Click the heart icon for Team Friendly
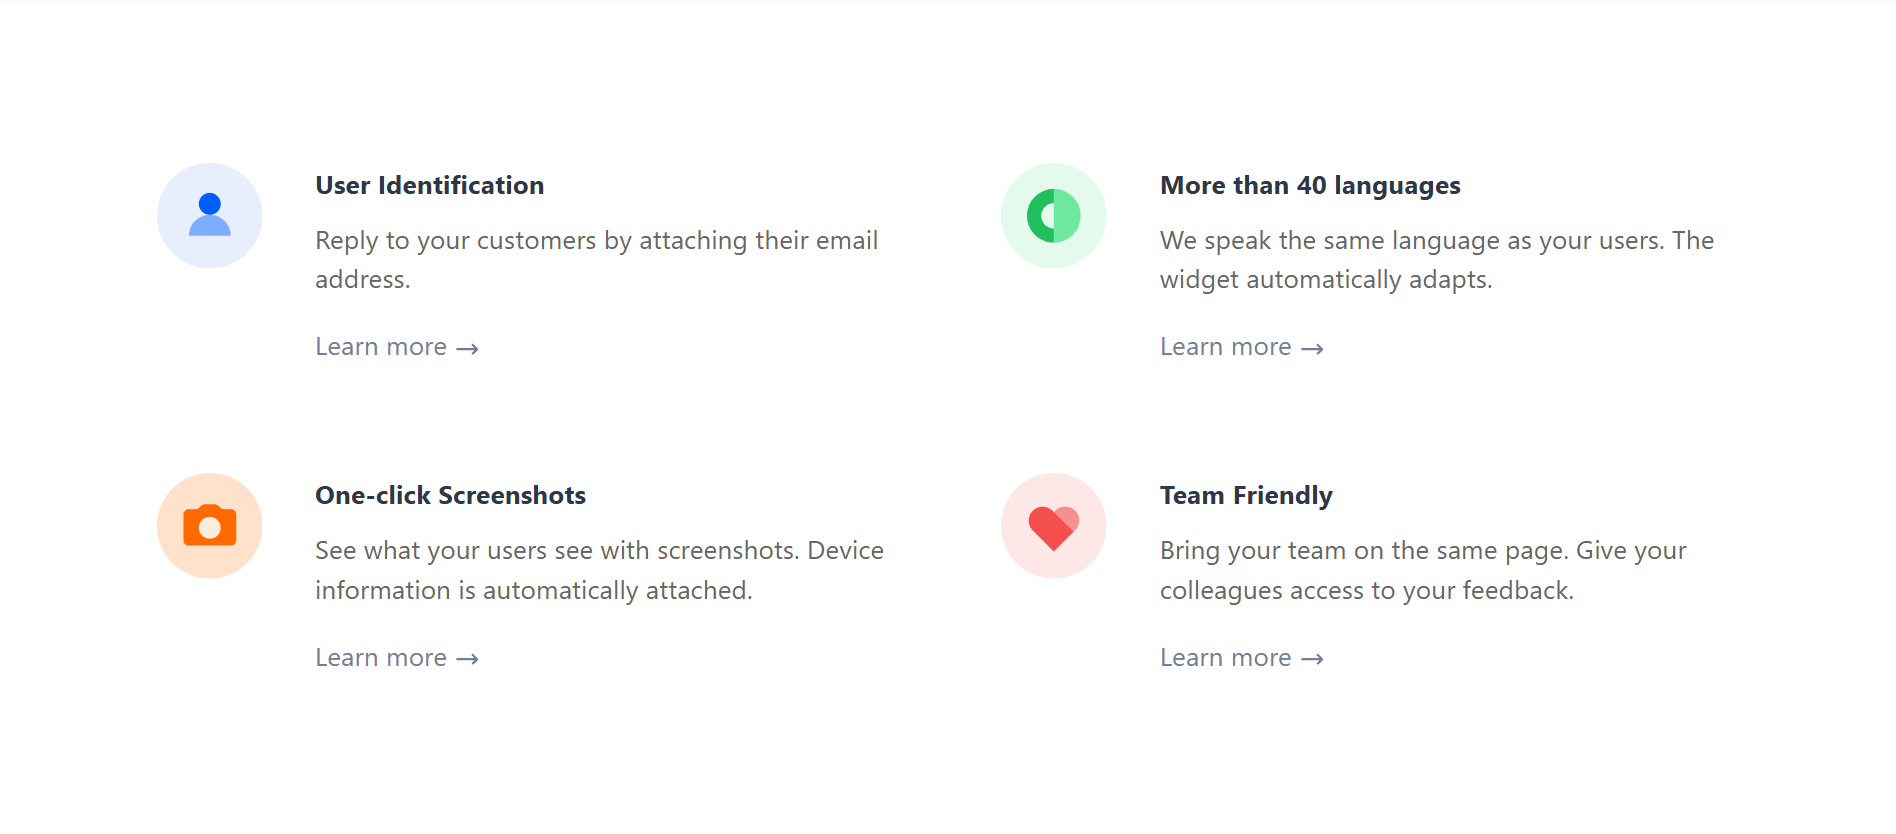This screenshot has width=1896, height=834. coord(1053,524)
